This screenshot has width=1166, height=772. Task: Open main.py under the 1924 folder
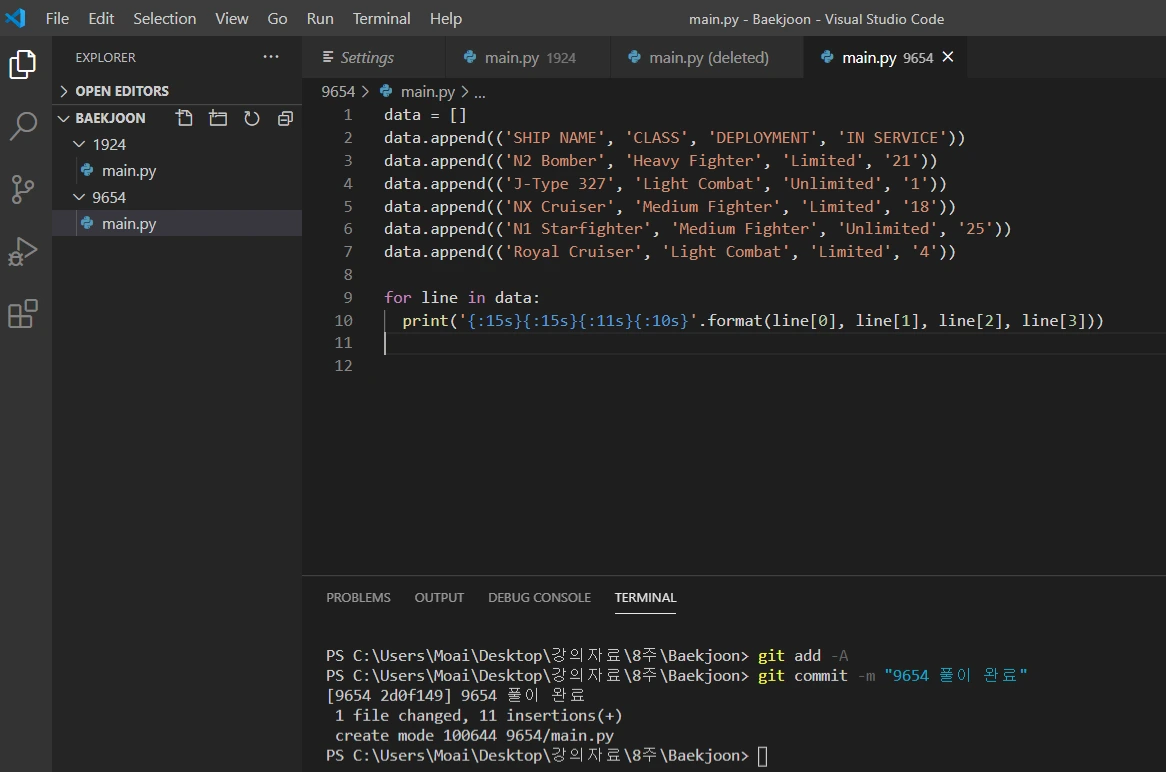click(129, 171)
